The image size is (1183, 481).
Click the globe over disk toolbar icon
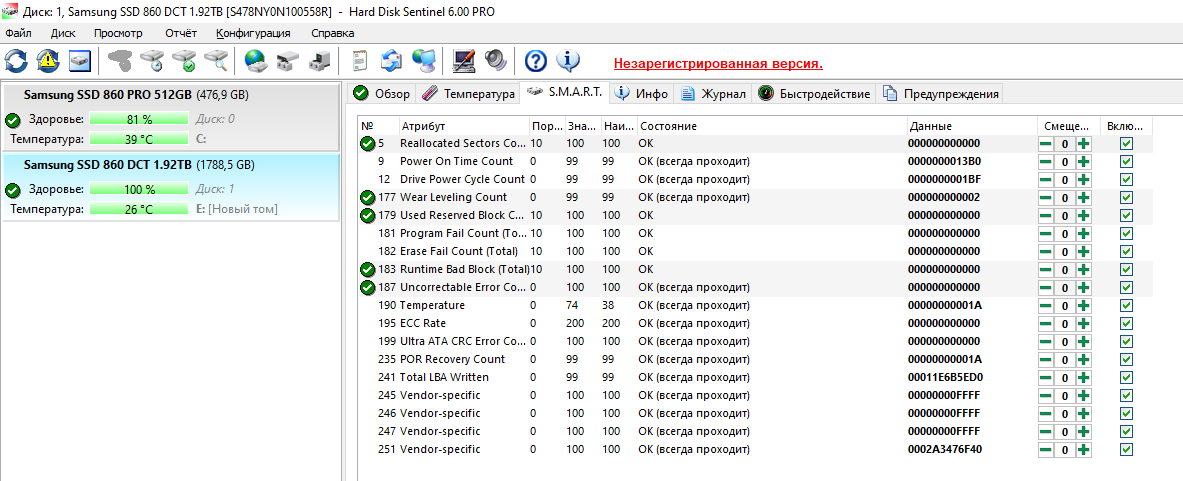[x=256, y=60]
